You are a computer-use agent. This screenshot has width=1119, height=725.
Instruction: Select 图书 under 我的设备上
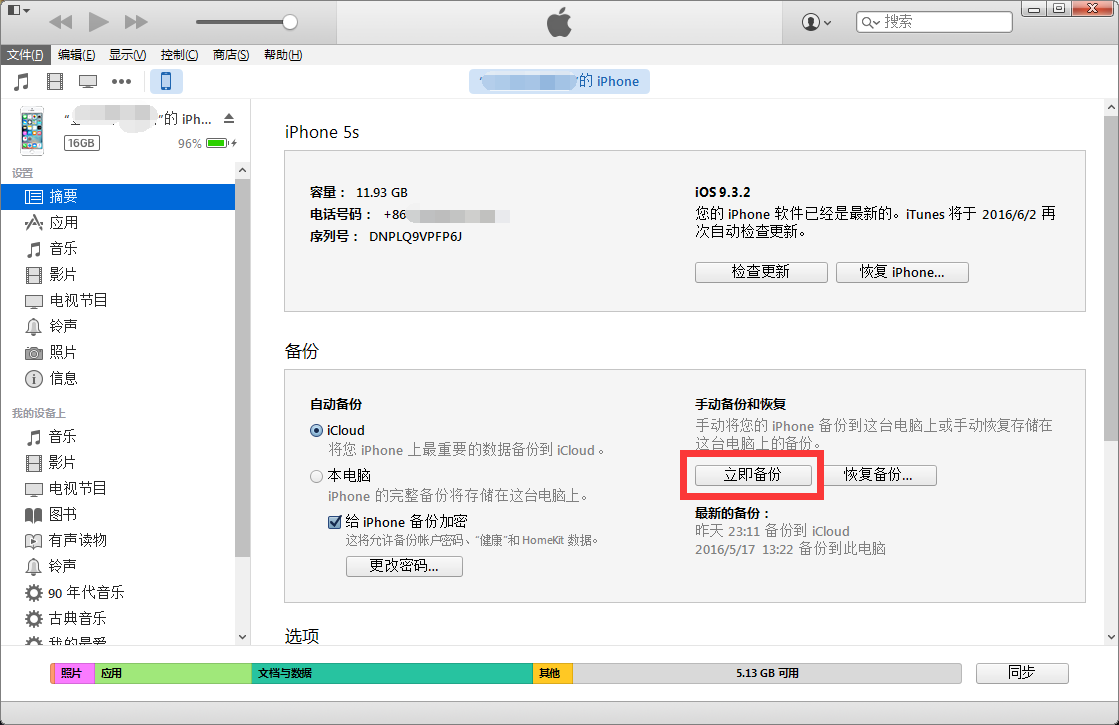118,514
